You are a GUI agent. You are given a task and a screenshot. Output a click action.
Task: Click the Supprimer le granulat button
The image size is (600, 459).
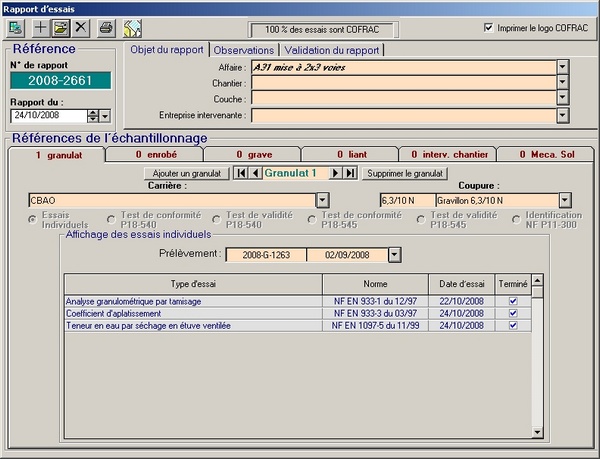click(404, 173)
